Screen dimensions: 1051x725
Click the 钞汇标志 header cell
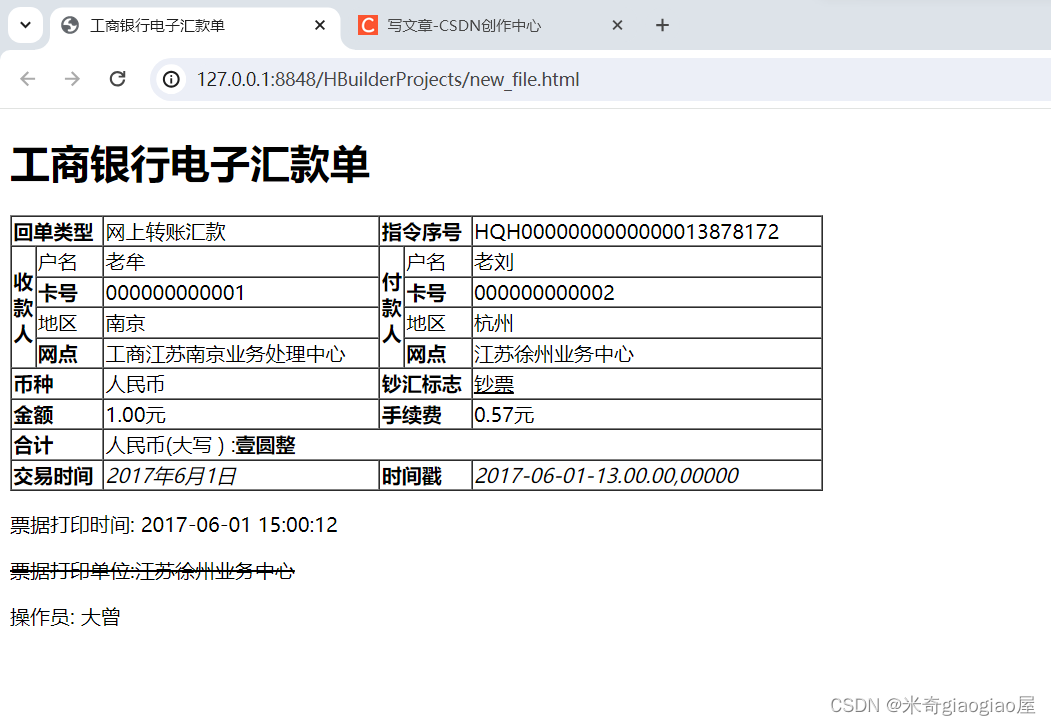coord(426,384)
